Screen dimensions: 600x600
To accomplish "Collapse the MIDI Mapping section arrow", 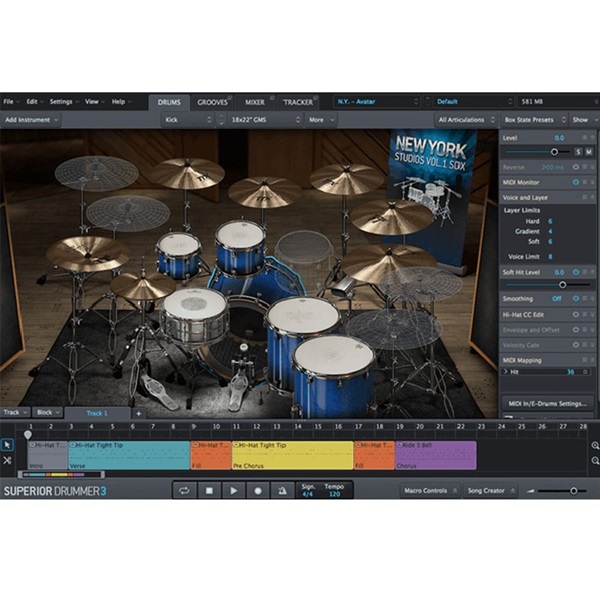I will pyautogui.click(x=593, y=360).
